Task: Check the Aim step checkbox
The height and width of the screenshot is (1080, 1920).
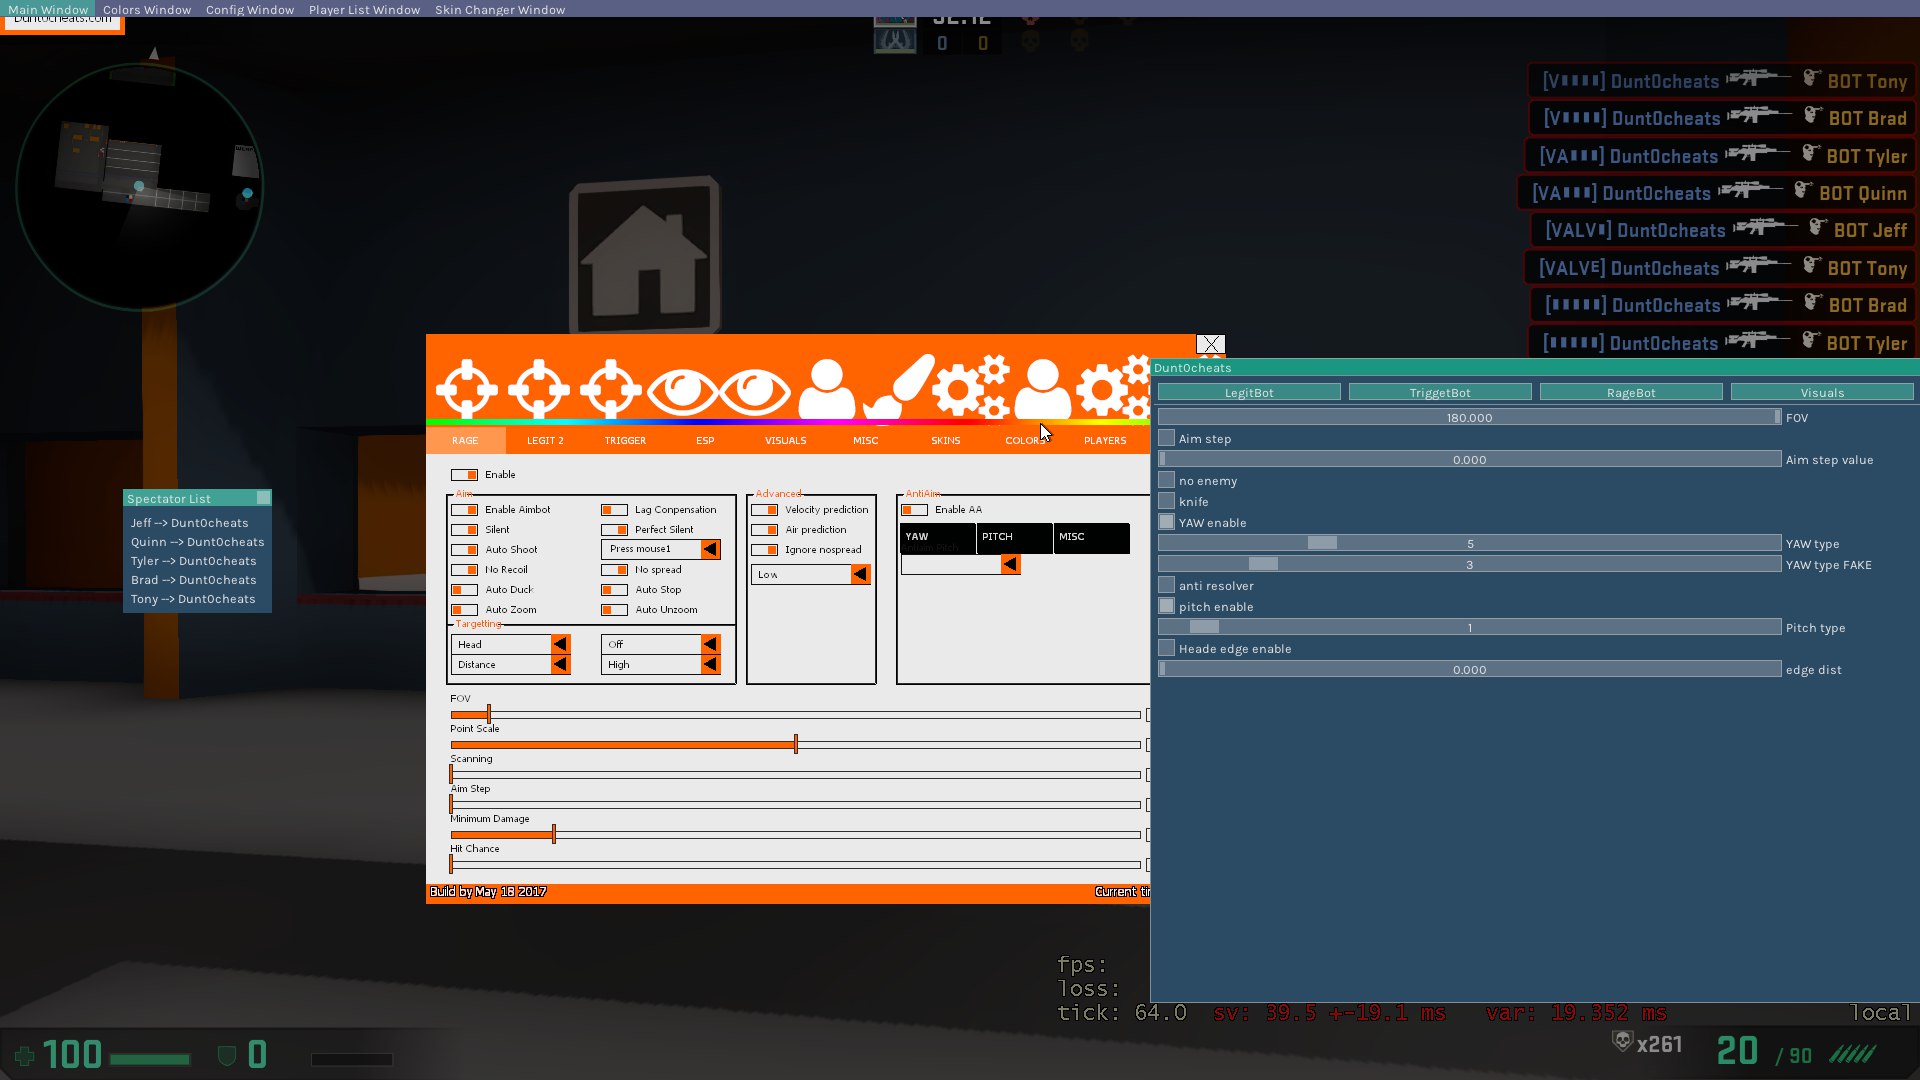Action: tap(1166, 438)
